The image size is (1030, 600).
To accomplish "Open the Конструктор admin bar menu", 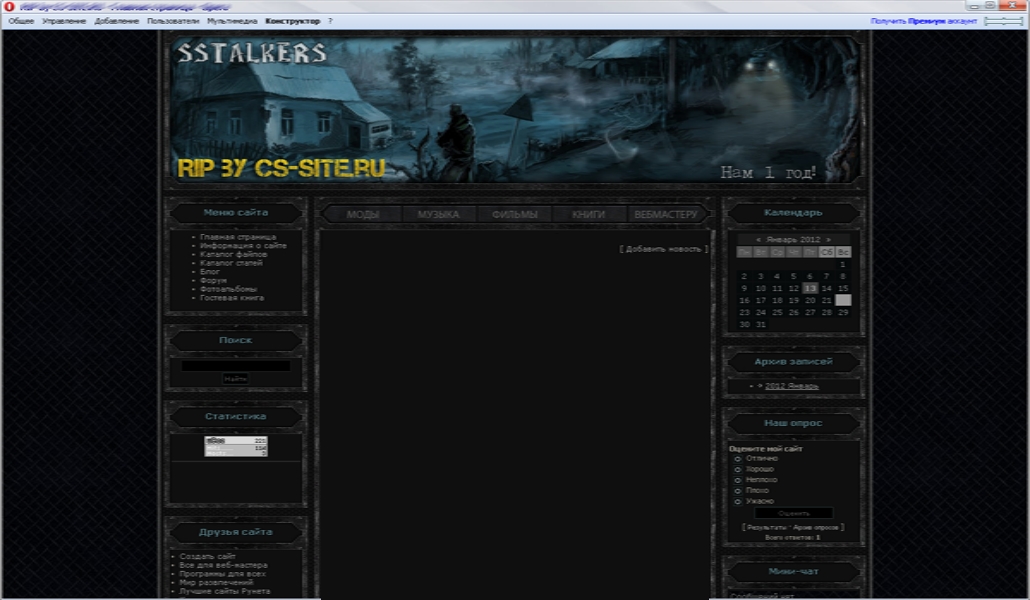I will [292, 21].
